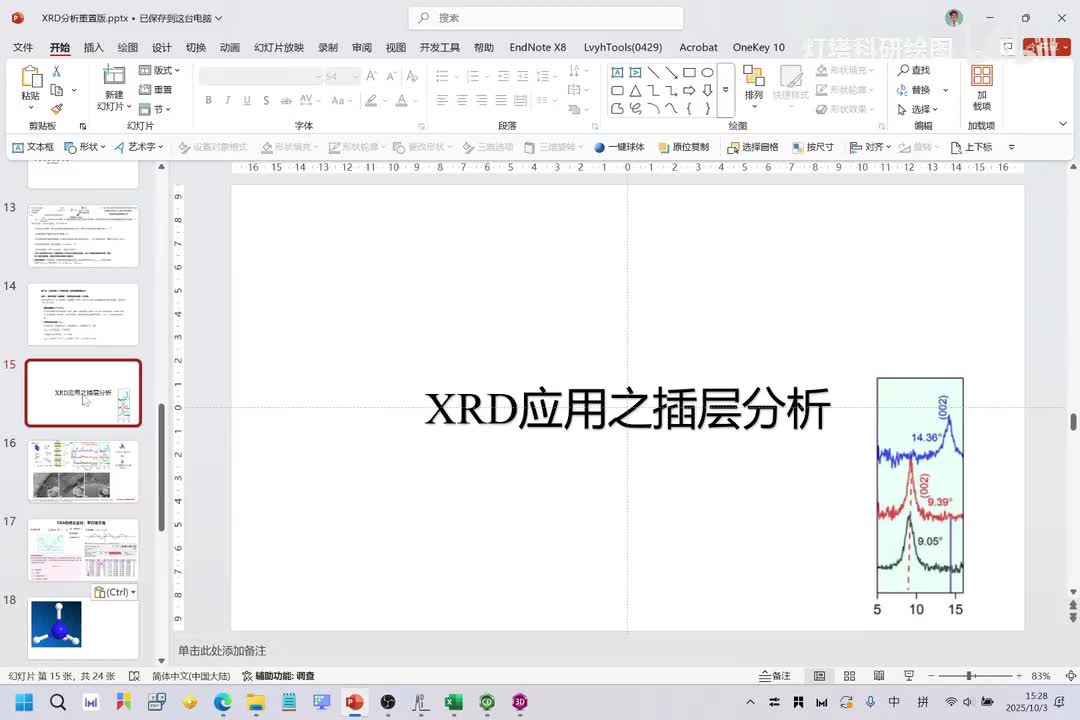
Task: Switch to the 动画 Animations tab
Action: tap(229, 47)
